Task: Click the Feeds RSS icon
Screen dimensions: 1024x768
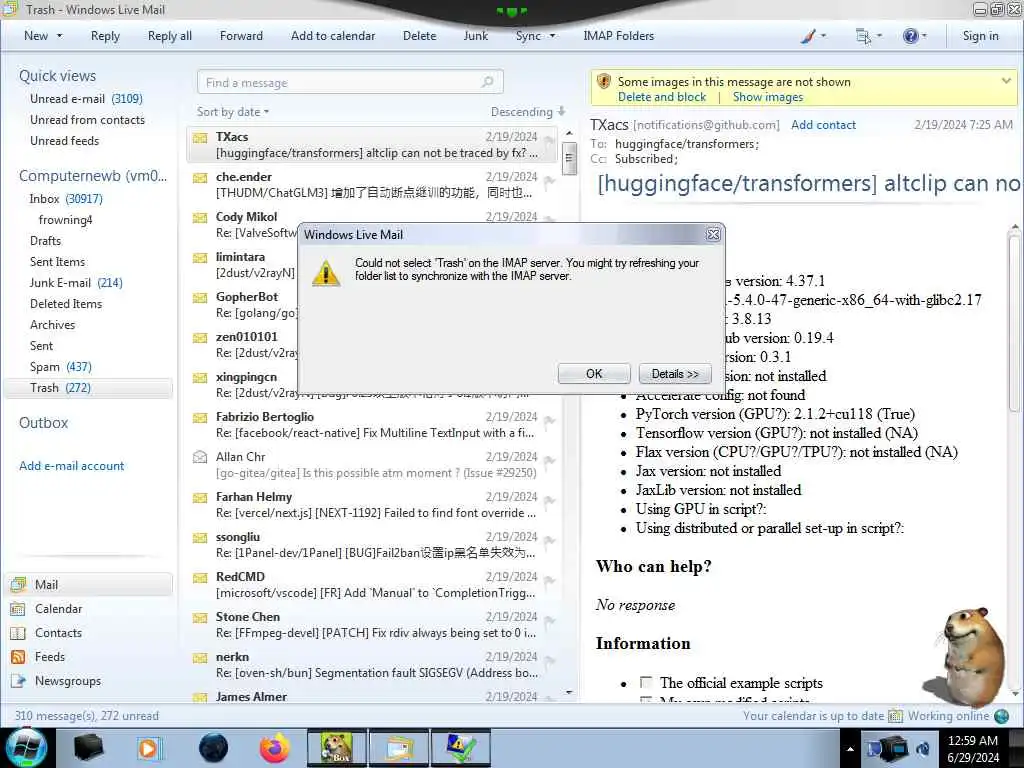Action: pyautogui.click(x=18, y=657)
